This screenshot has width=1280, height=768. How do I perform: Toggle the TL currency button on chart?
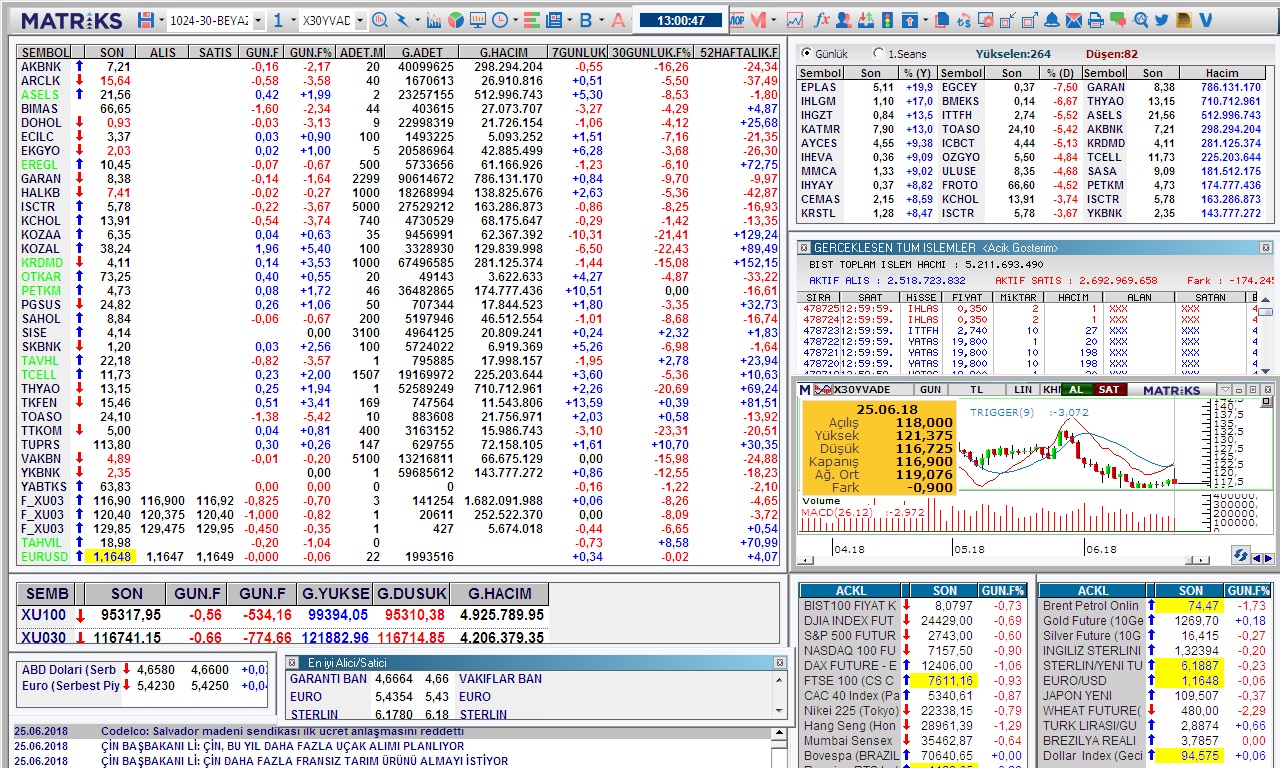point(977,390)
